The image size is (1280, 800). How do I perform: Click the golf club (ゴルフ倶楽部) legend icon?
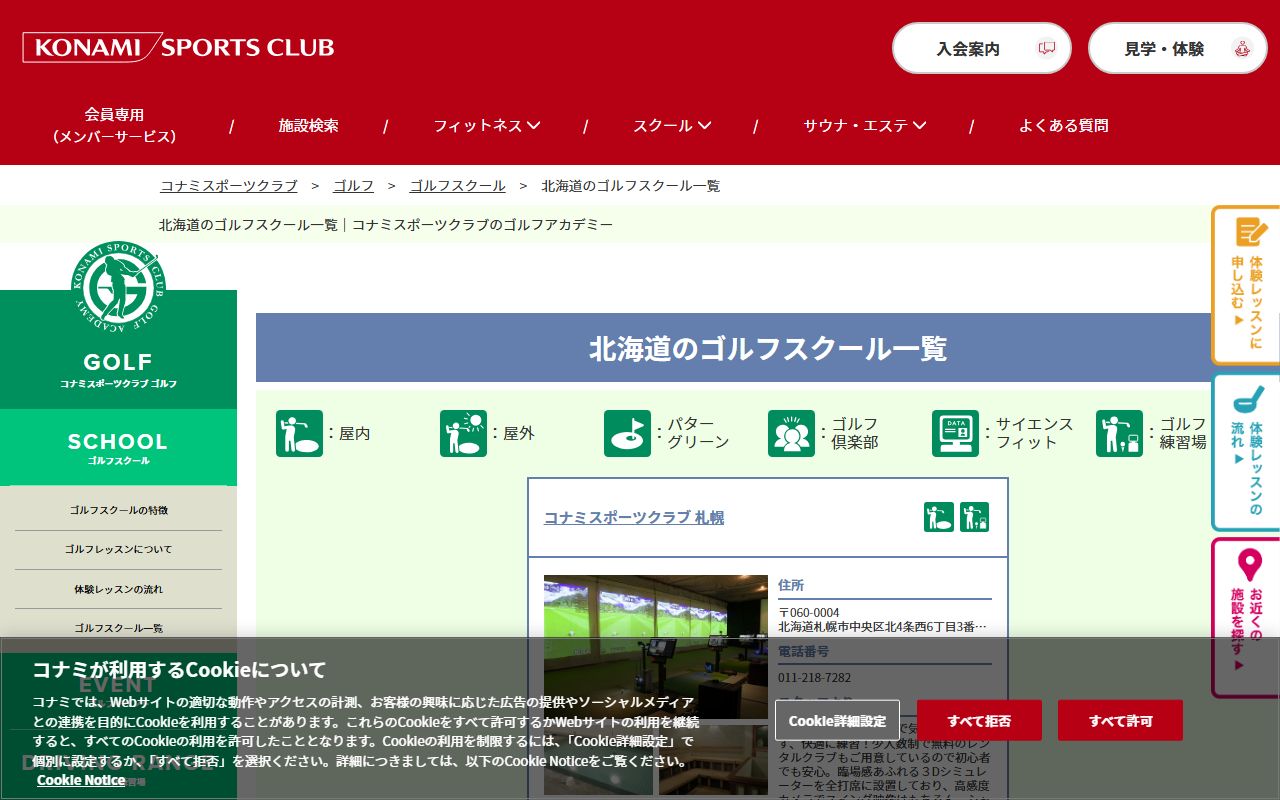tap(791, 433)
